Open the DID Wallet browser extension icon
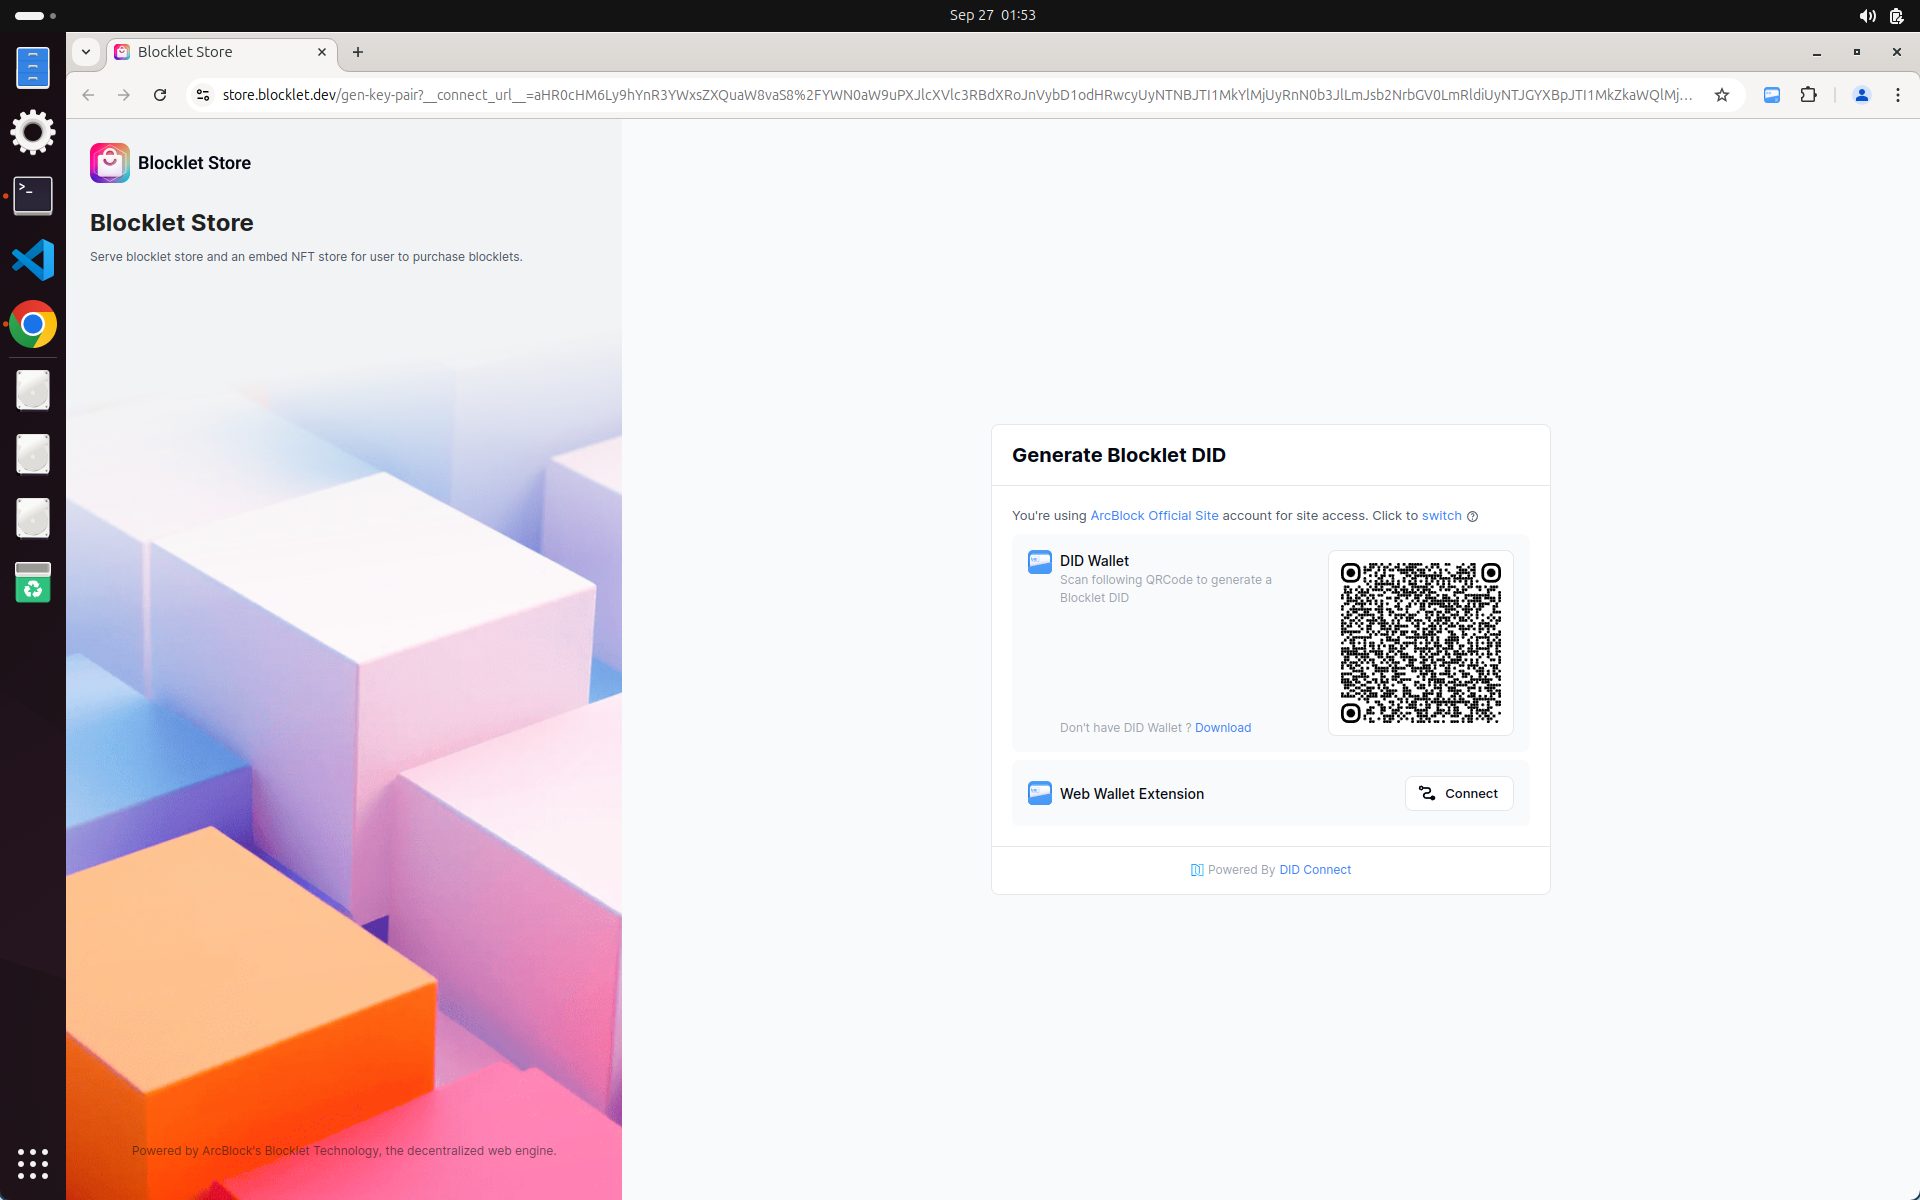The width and height of the screenshot is (1920, 1200). [1771, 95]
